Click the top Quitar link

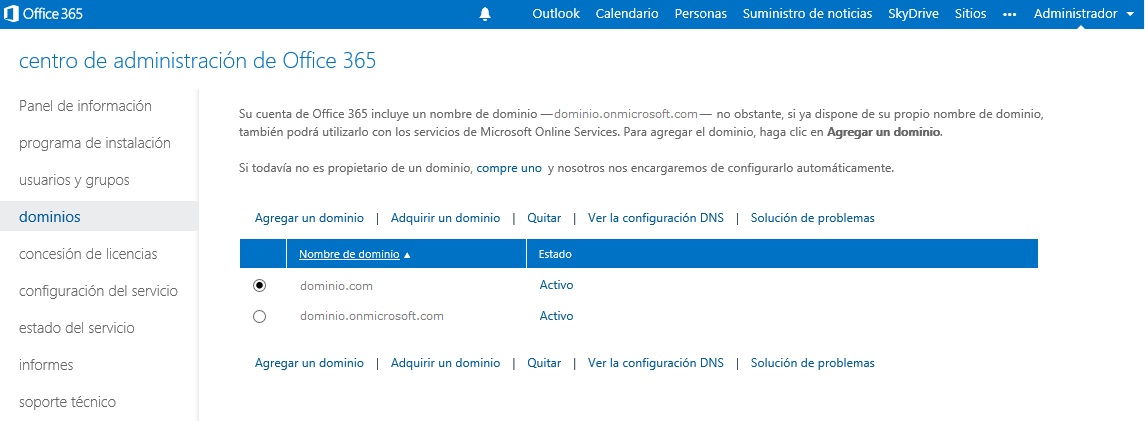544,217
